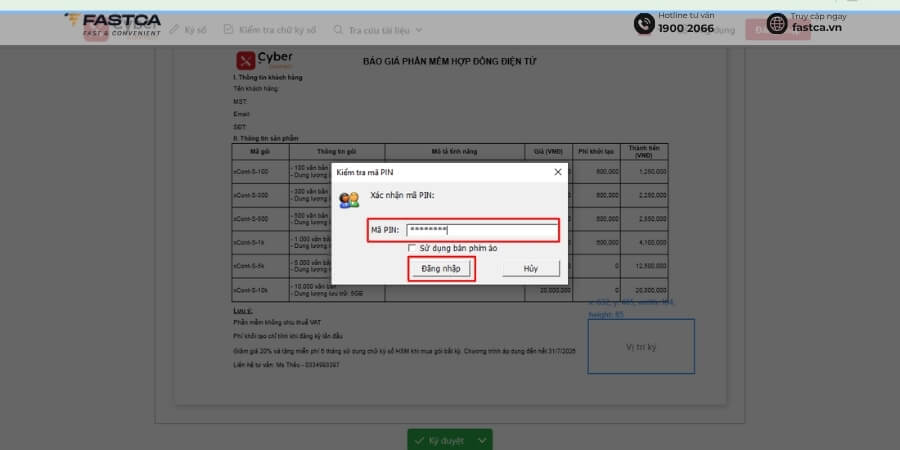Screen dimensions: 900x450
Task: Click the Thông tin gói column header
Action: pos(337,152)
